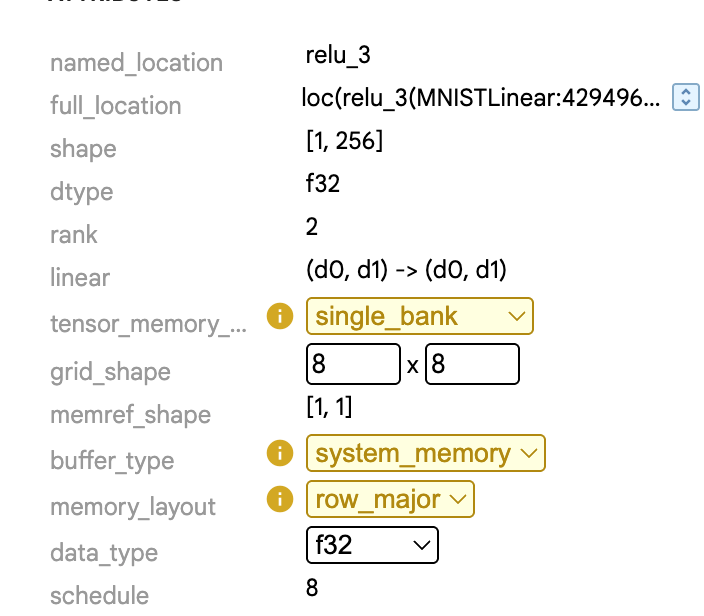The height and width of the screenshot is (616, 704).
Task: Click the truncated tensor_memory_ label
Action: point(149,324)
